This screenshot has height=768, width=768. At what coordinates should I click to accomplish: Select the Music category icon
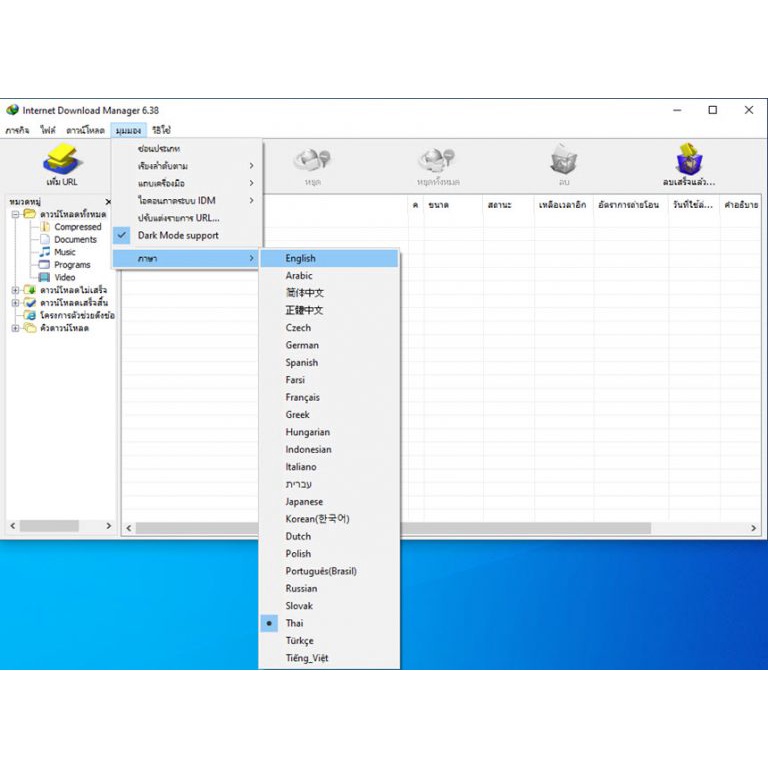(x=45, y=252)
